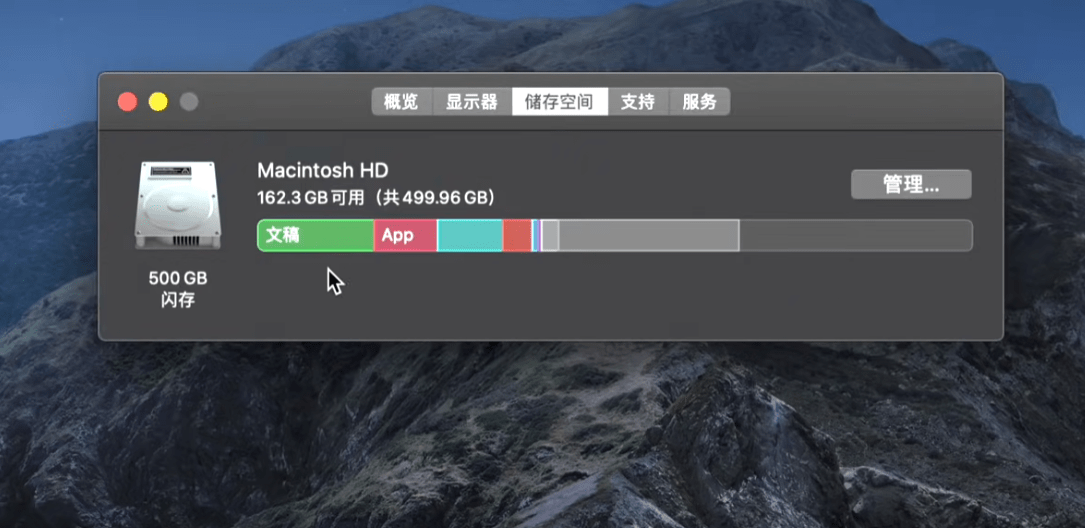Click the teal storage bar segment
The width and height of the screenshot is (1085, 528).
click(x=470, y=235)
